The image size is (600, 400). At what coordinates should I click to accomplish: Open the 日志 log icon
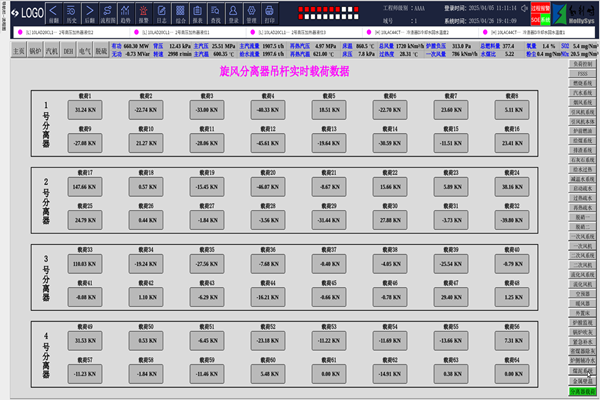(x=161, y=14)
